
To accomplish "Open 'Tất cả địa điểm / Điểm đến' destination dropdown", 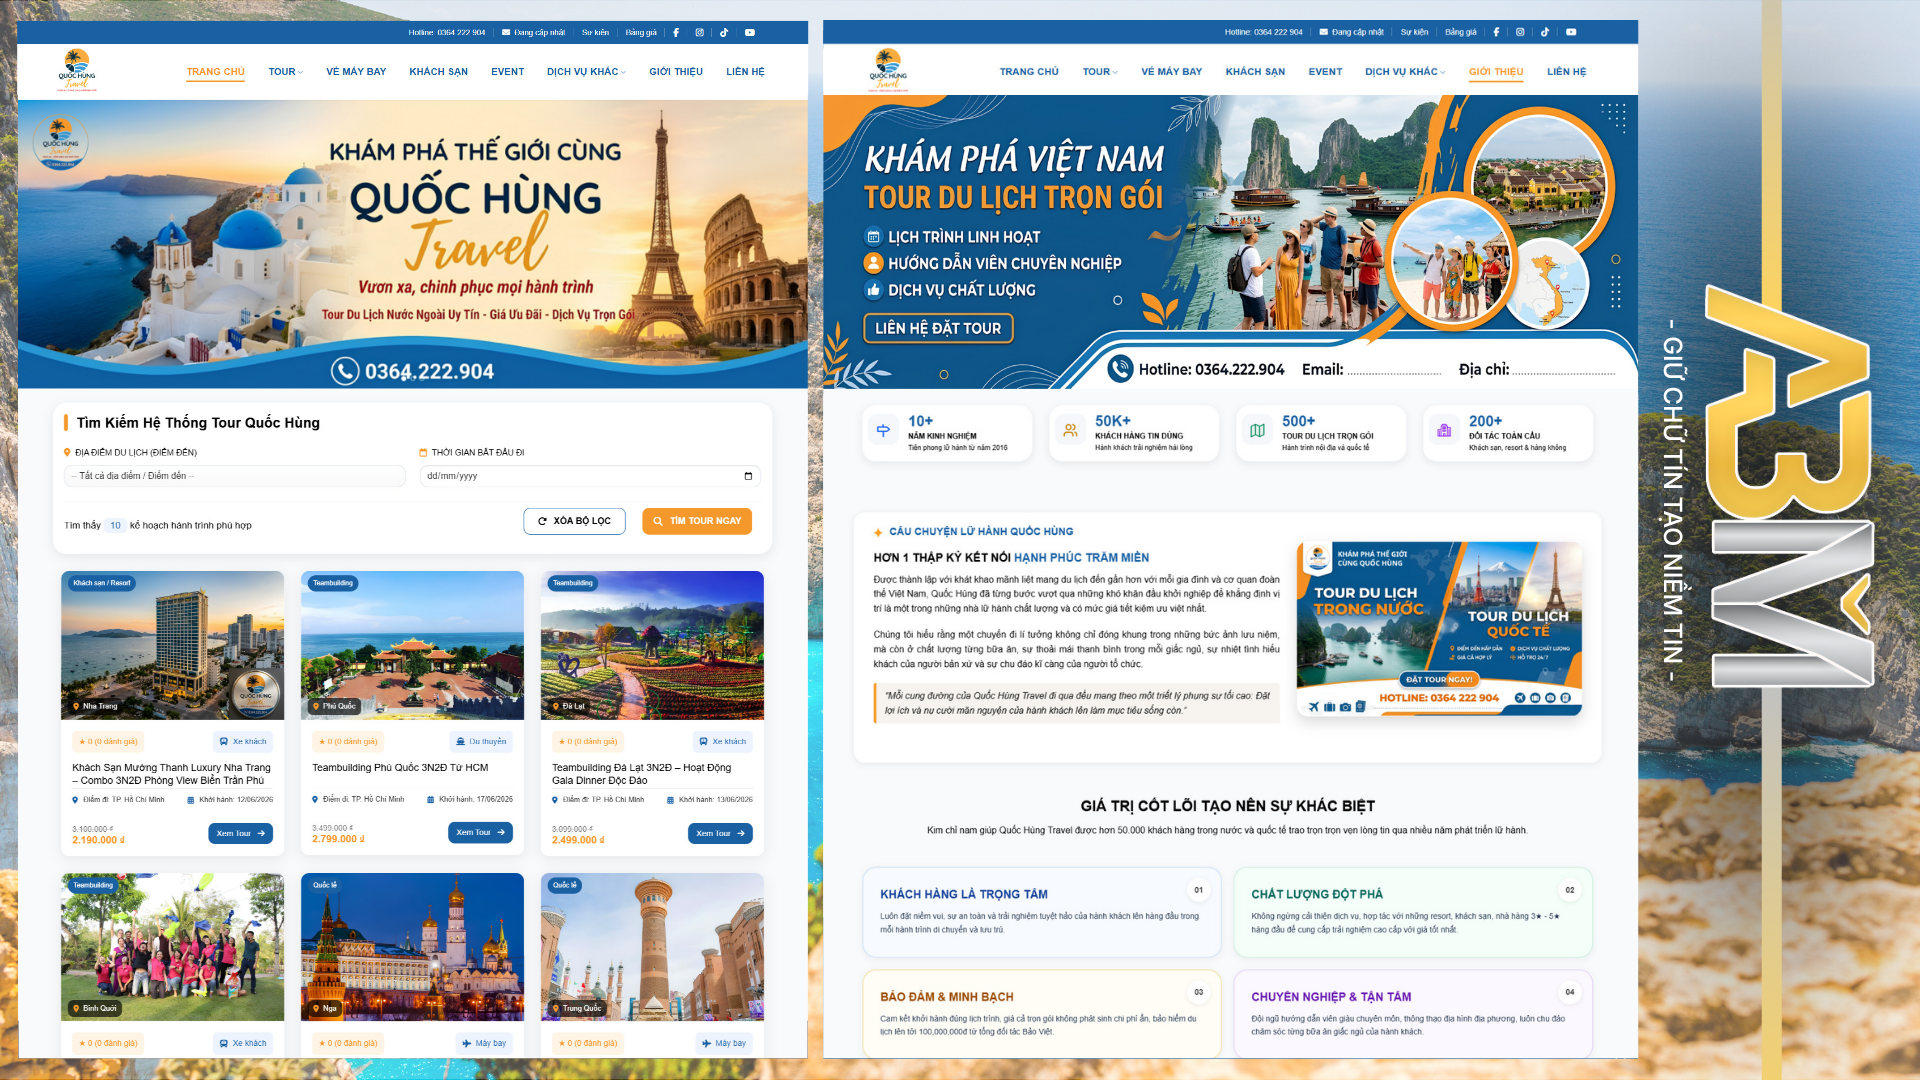I will click(x=235, y=476).
